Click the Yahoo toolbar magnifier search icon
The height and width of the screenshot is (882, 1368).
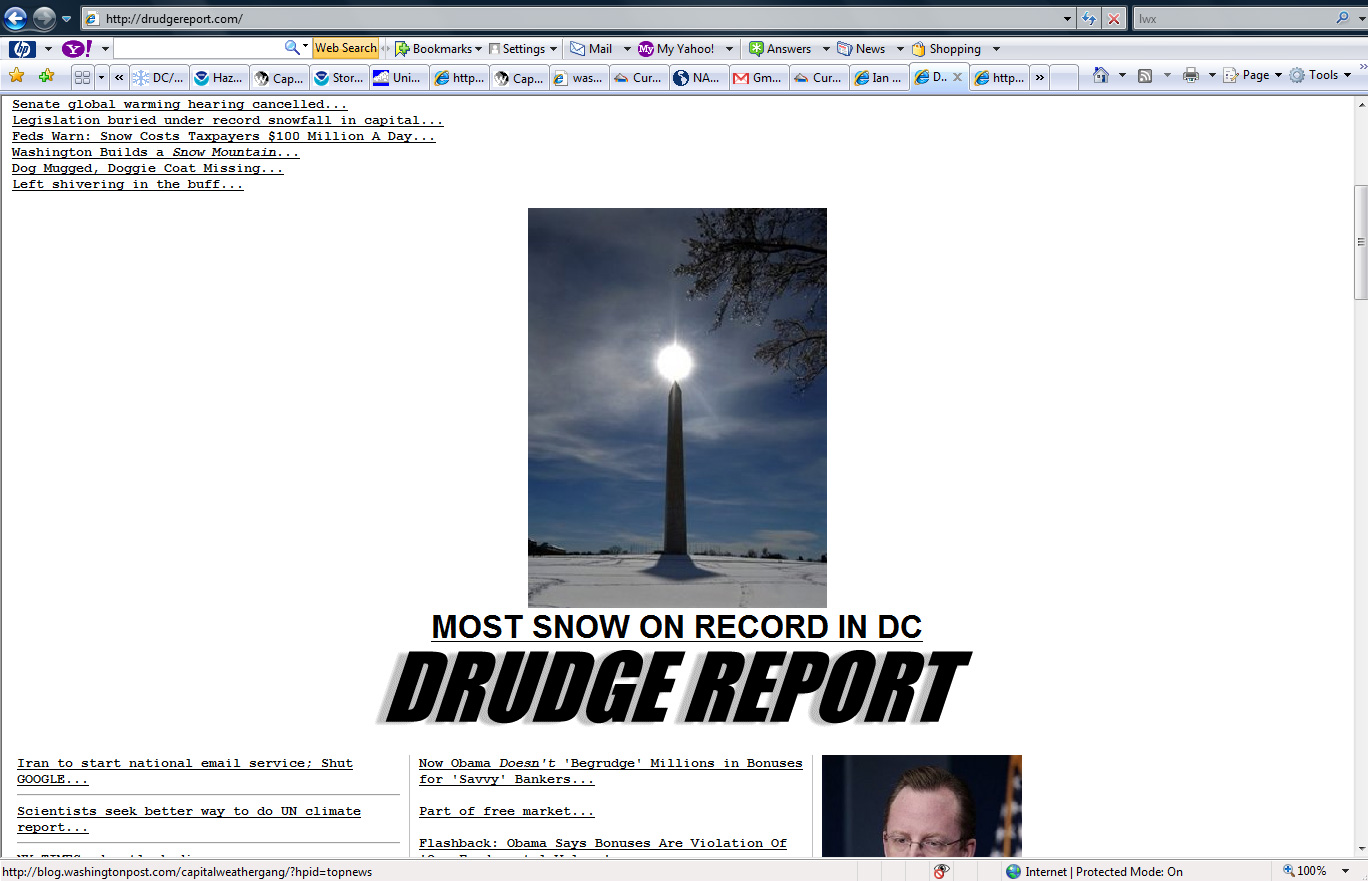pos(292,48)
